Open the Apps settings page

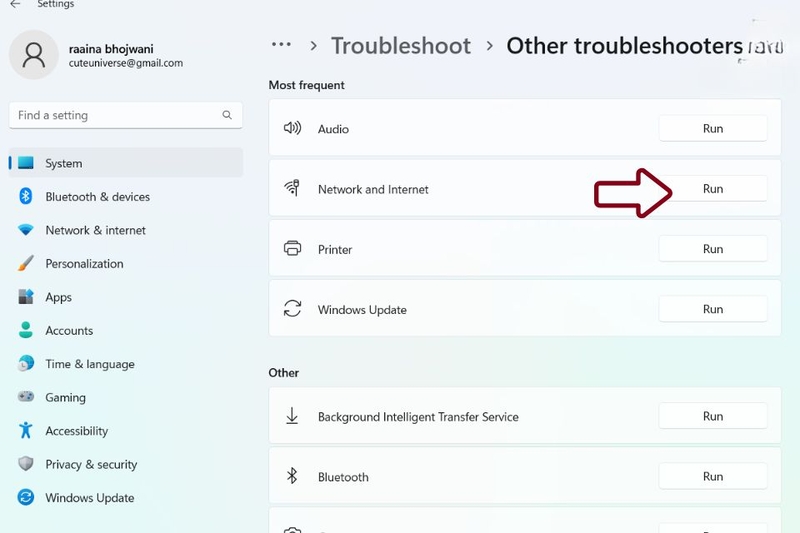click(x=126, y=297)
